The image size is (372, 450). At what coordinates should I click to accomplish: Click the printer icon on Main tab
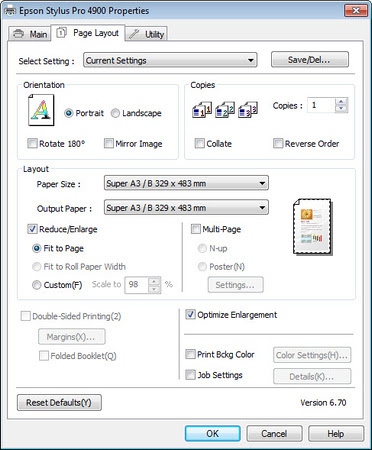19,34
